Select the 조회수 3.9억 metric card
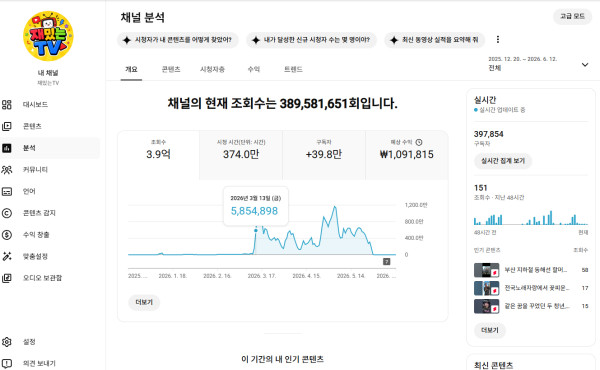The height and width of the screenshot is (370, 600). (158, 155)
